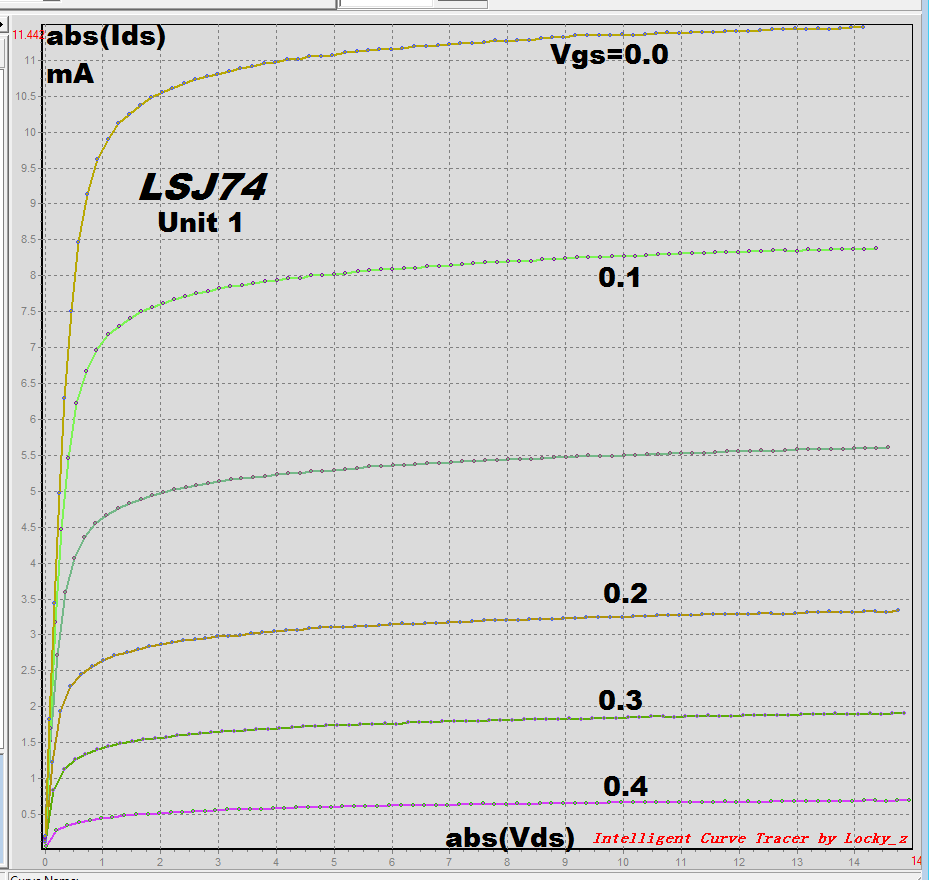
Task: Click the gold Vgs=0.0 curve endpoint marker
Action: (863, 27)
